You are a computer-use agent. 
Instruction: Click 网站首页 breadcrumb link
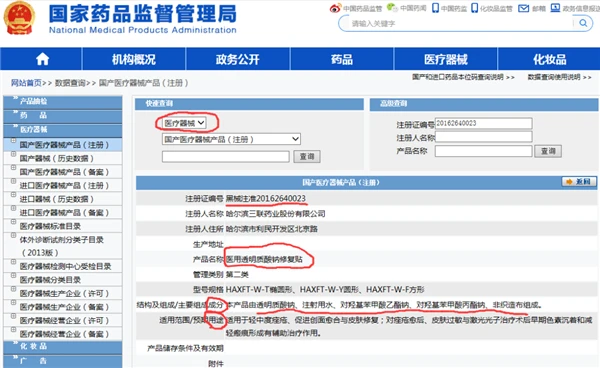coord(26,83)
